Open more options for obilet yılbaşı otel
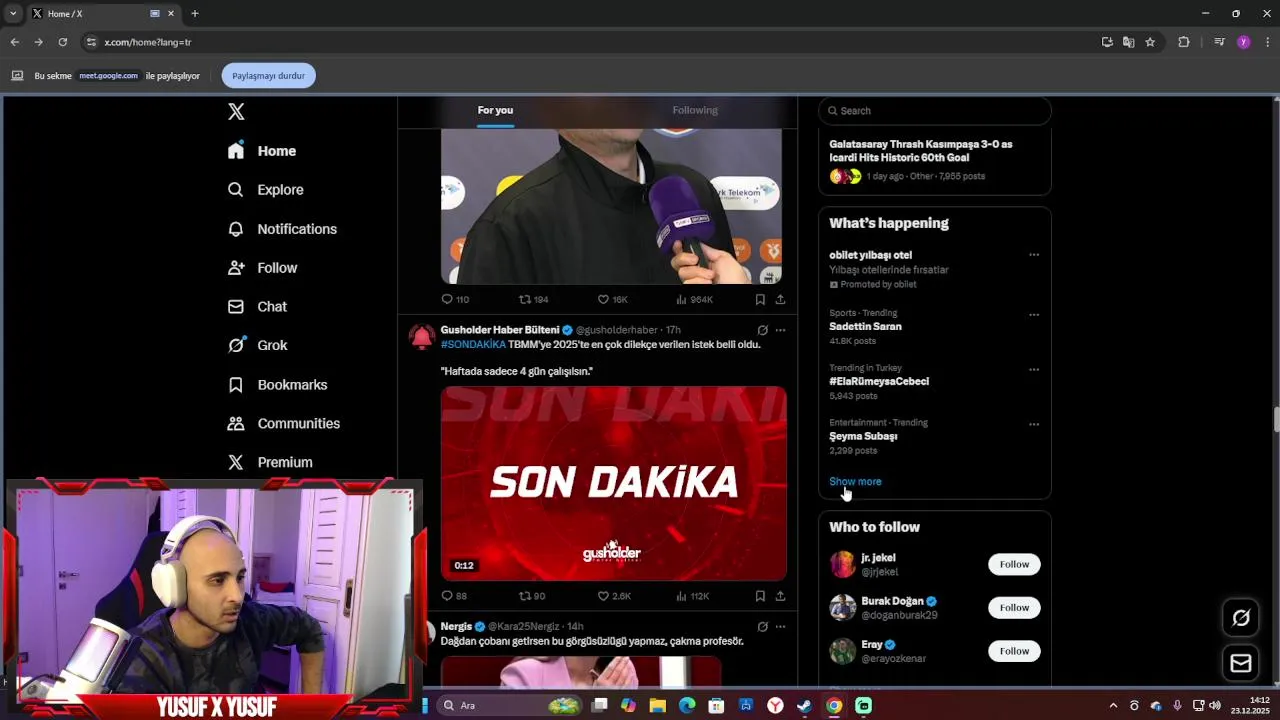 tap(1034, 255)
